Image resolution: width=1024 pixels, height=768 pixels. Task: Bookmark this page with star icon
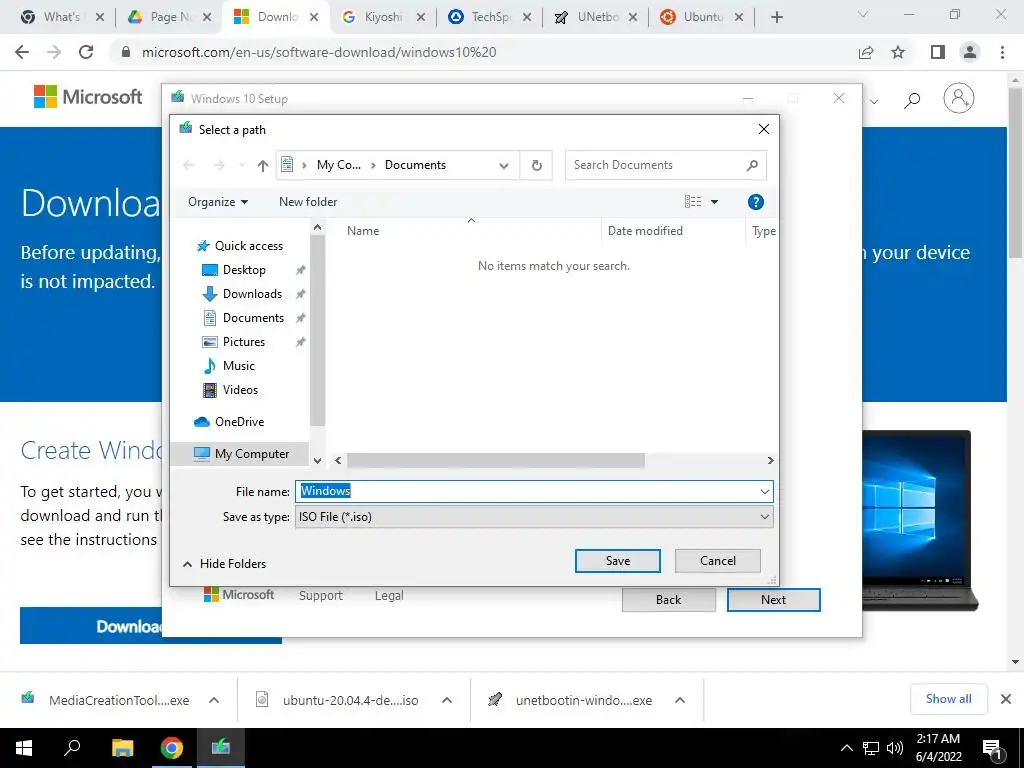click(x=898, y=52)
